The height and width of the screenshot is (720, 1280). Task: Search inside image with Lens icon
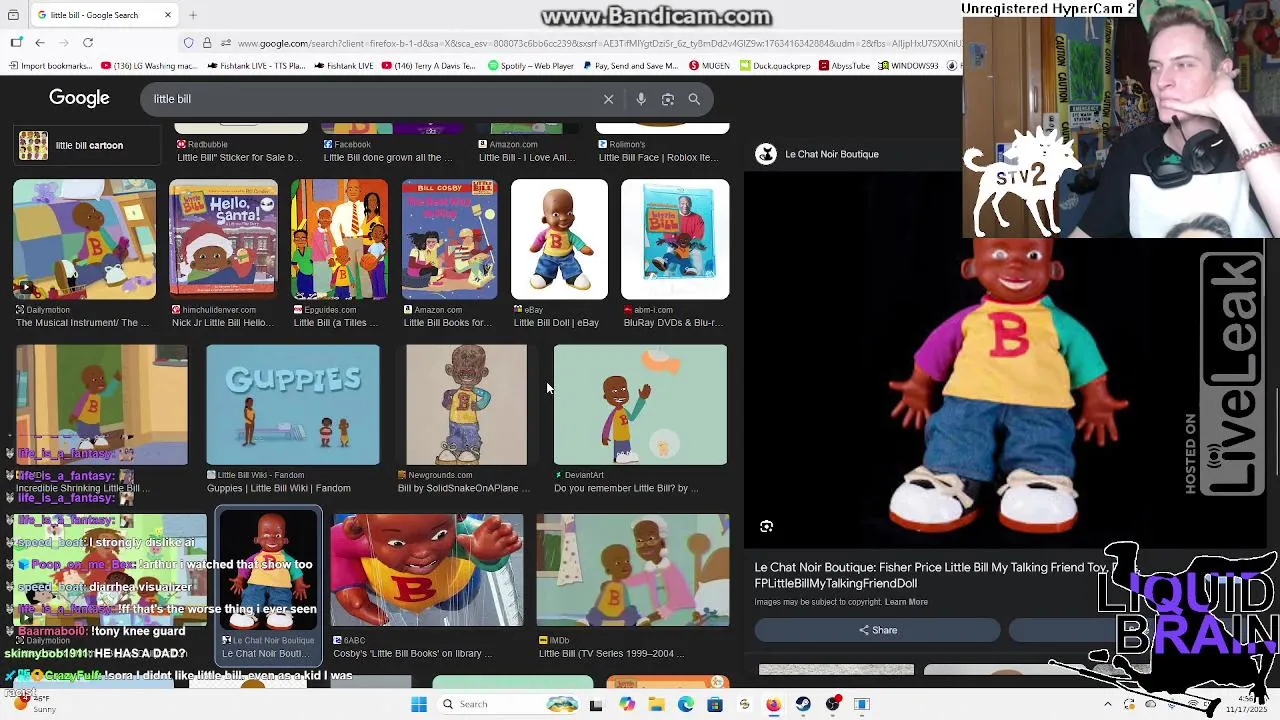click(x=766, y=526)
